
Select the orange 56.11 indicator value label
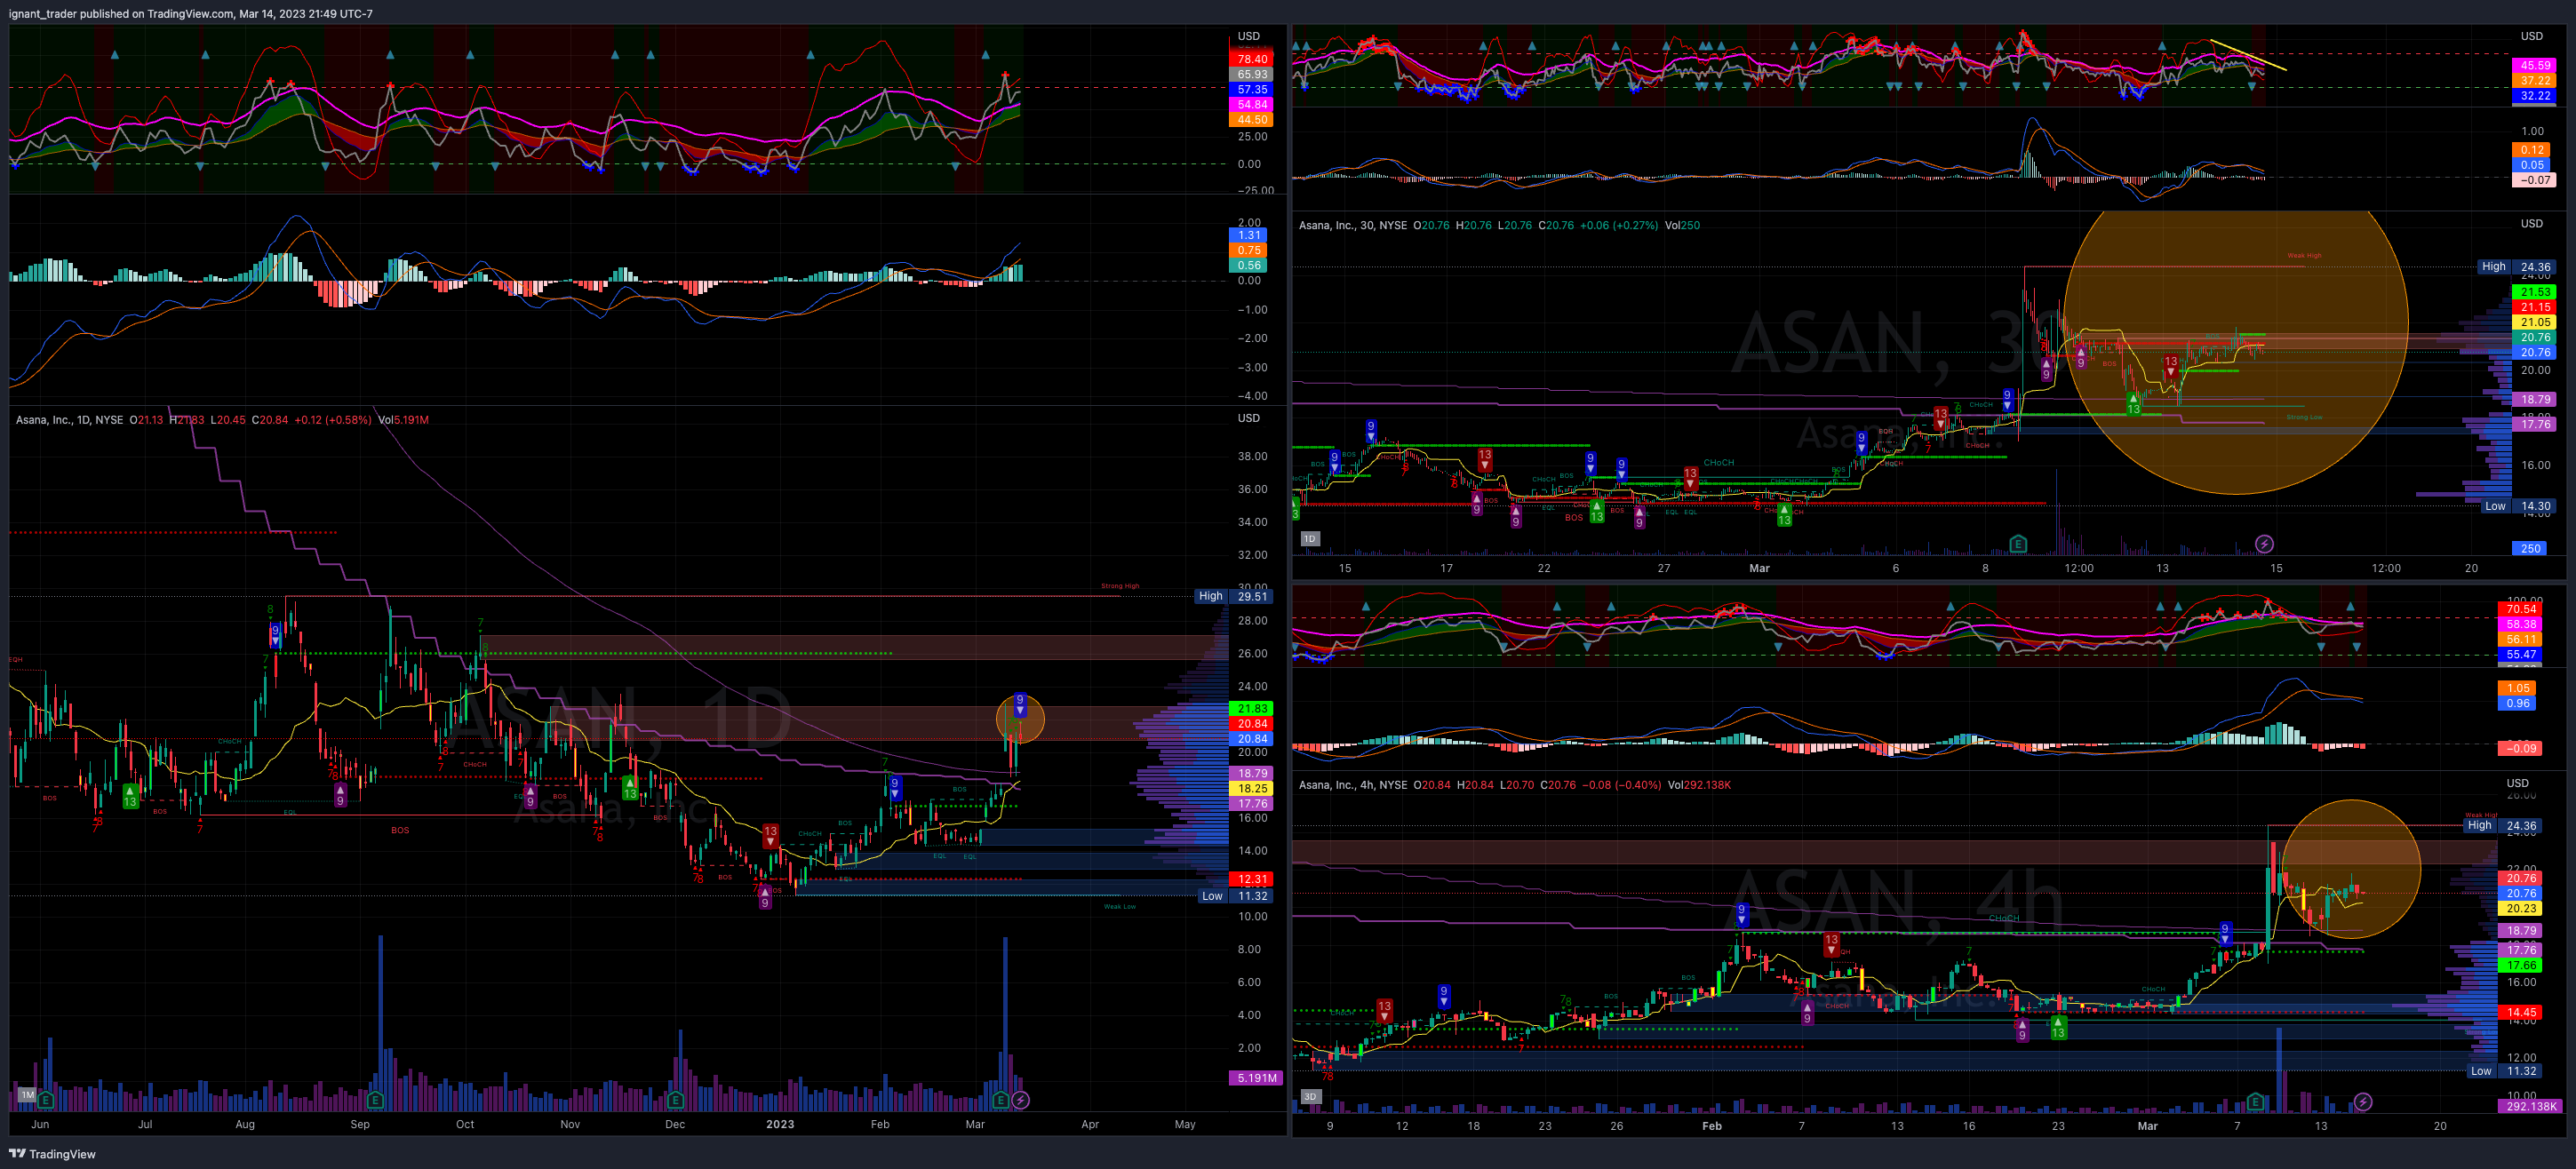pos(2520,639)
